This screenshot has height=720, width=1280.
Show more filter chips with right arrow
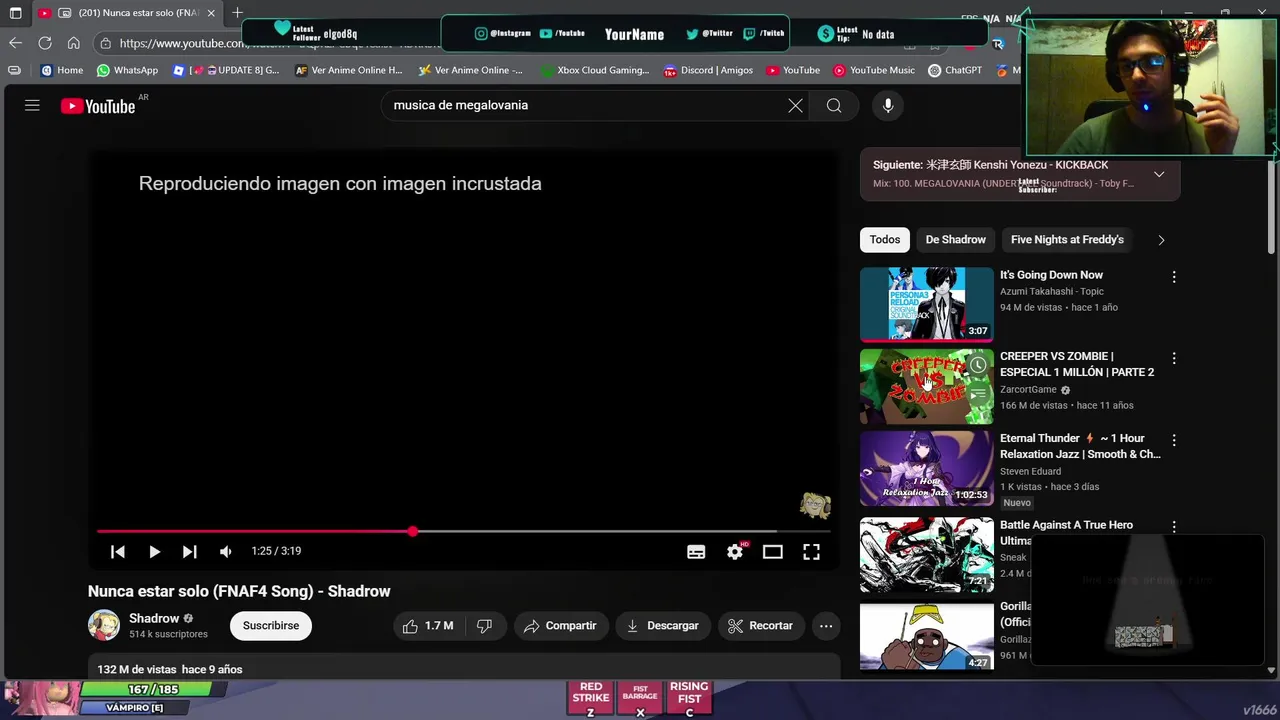(1161, 240)
